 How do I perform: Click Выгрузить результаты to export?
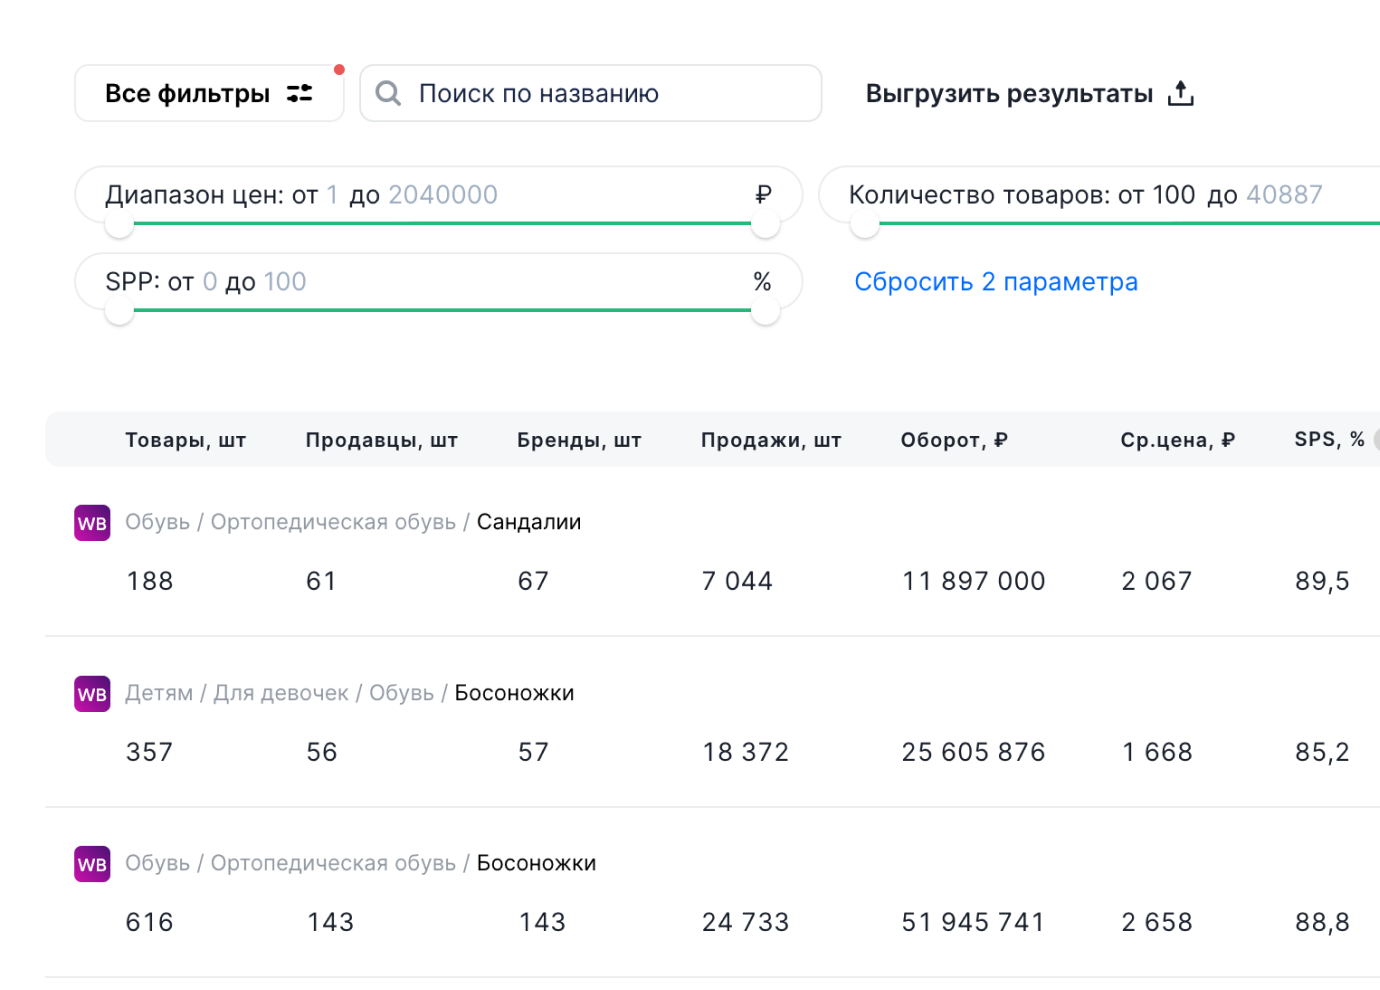tap(1009, 94)
